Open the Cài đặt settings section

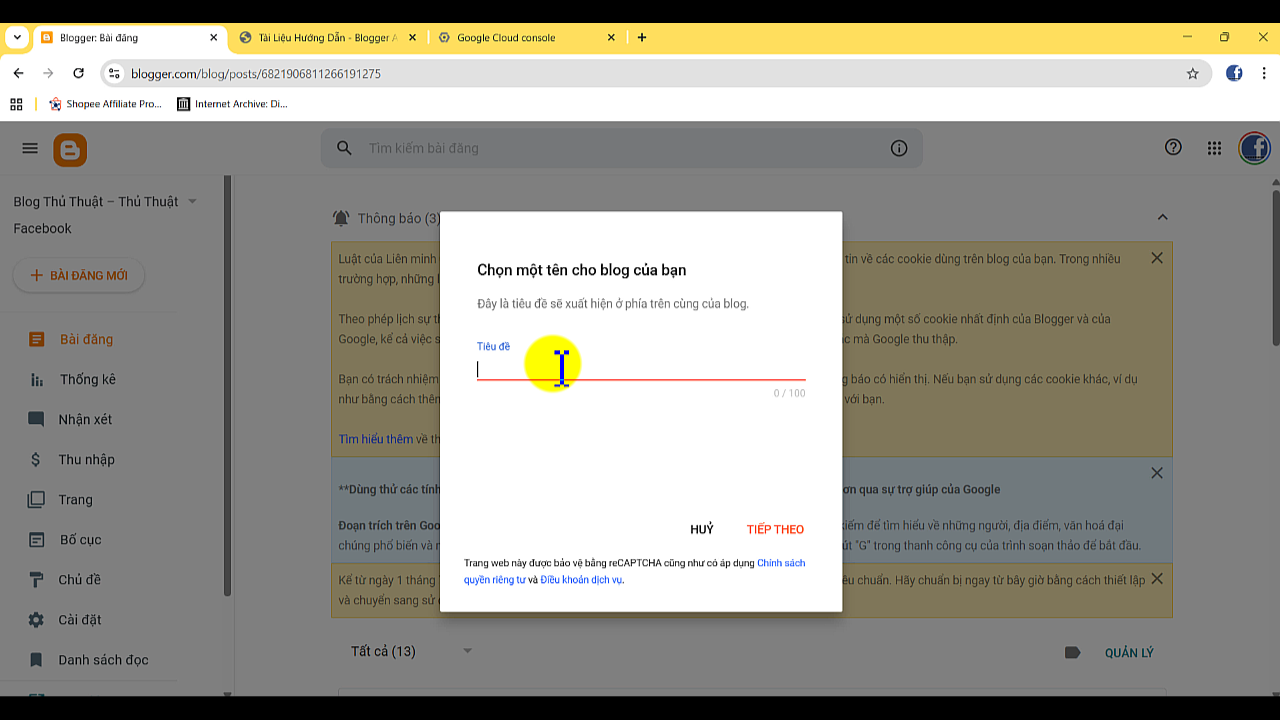(x=34, y=619)
